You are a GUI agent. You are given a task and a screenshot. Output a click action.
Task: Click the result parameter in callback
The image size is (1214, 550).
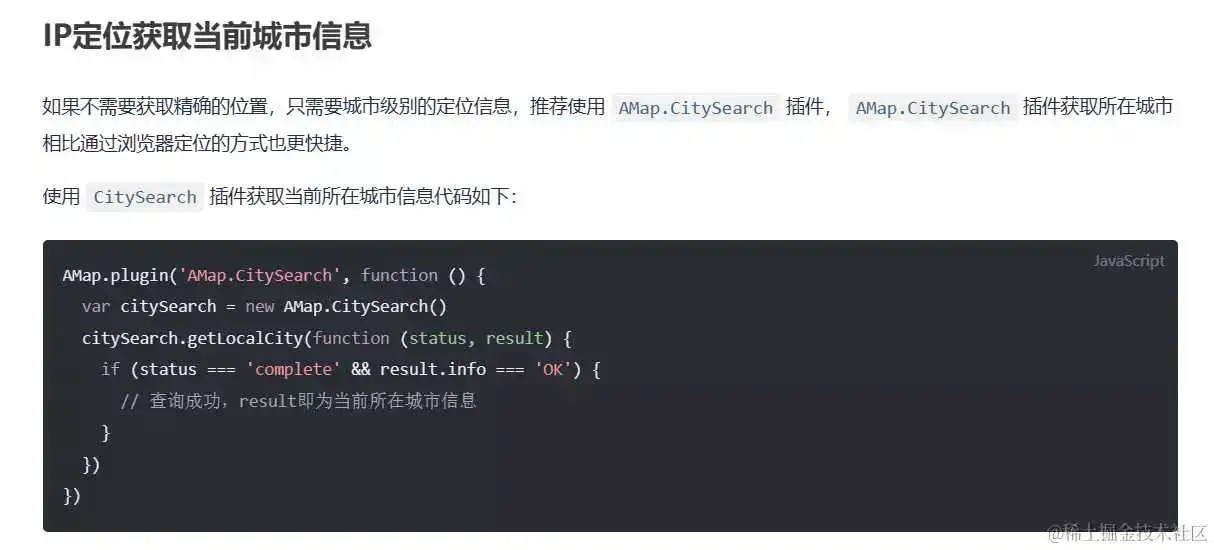tap(514, 338)
